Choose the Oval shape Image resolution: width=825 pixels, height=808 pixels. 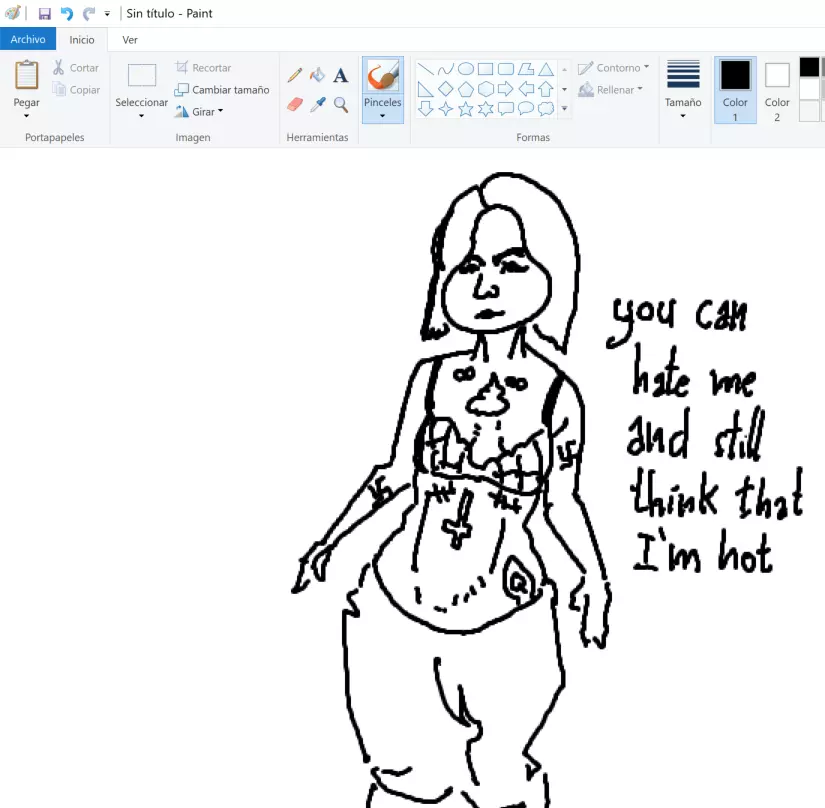(x=466, y=69)
